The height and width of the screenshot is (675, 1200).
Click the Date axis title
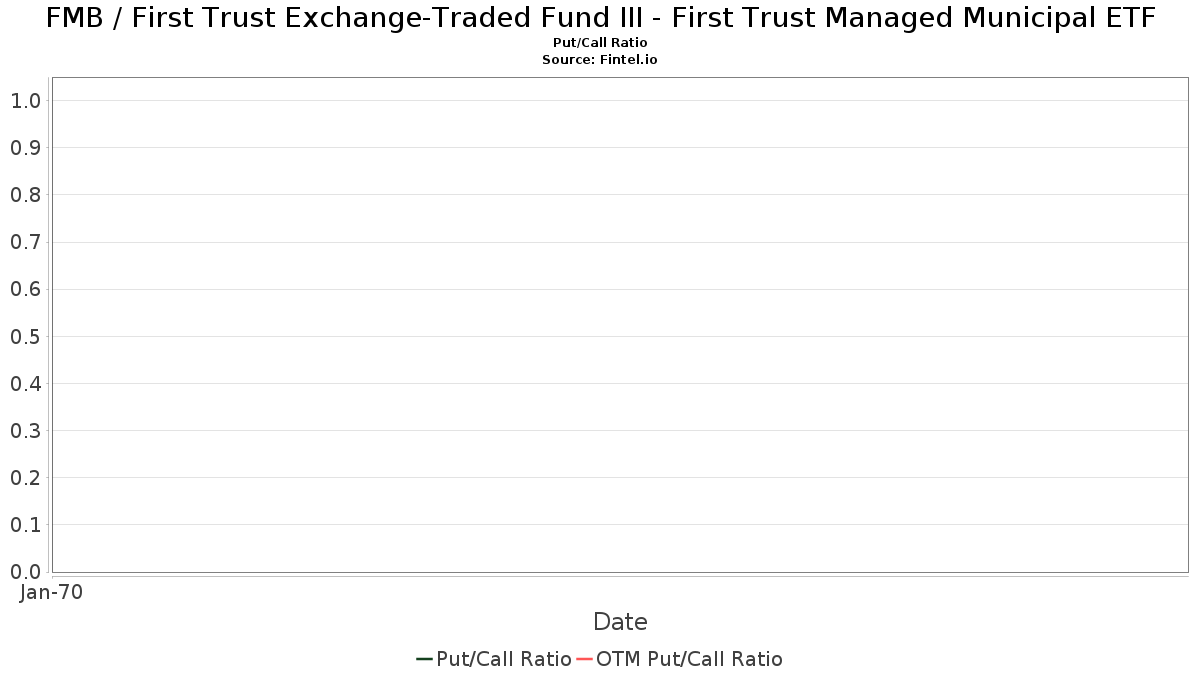point(620,622)
